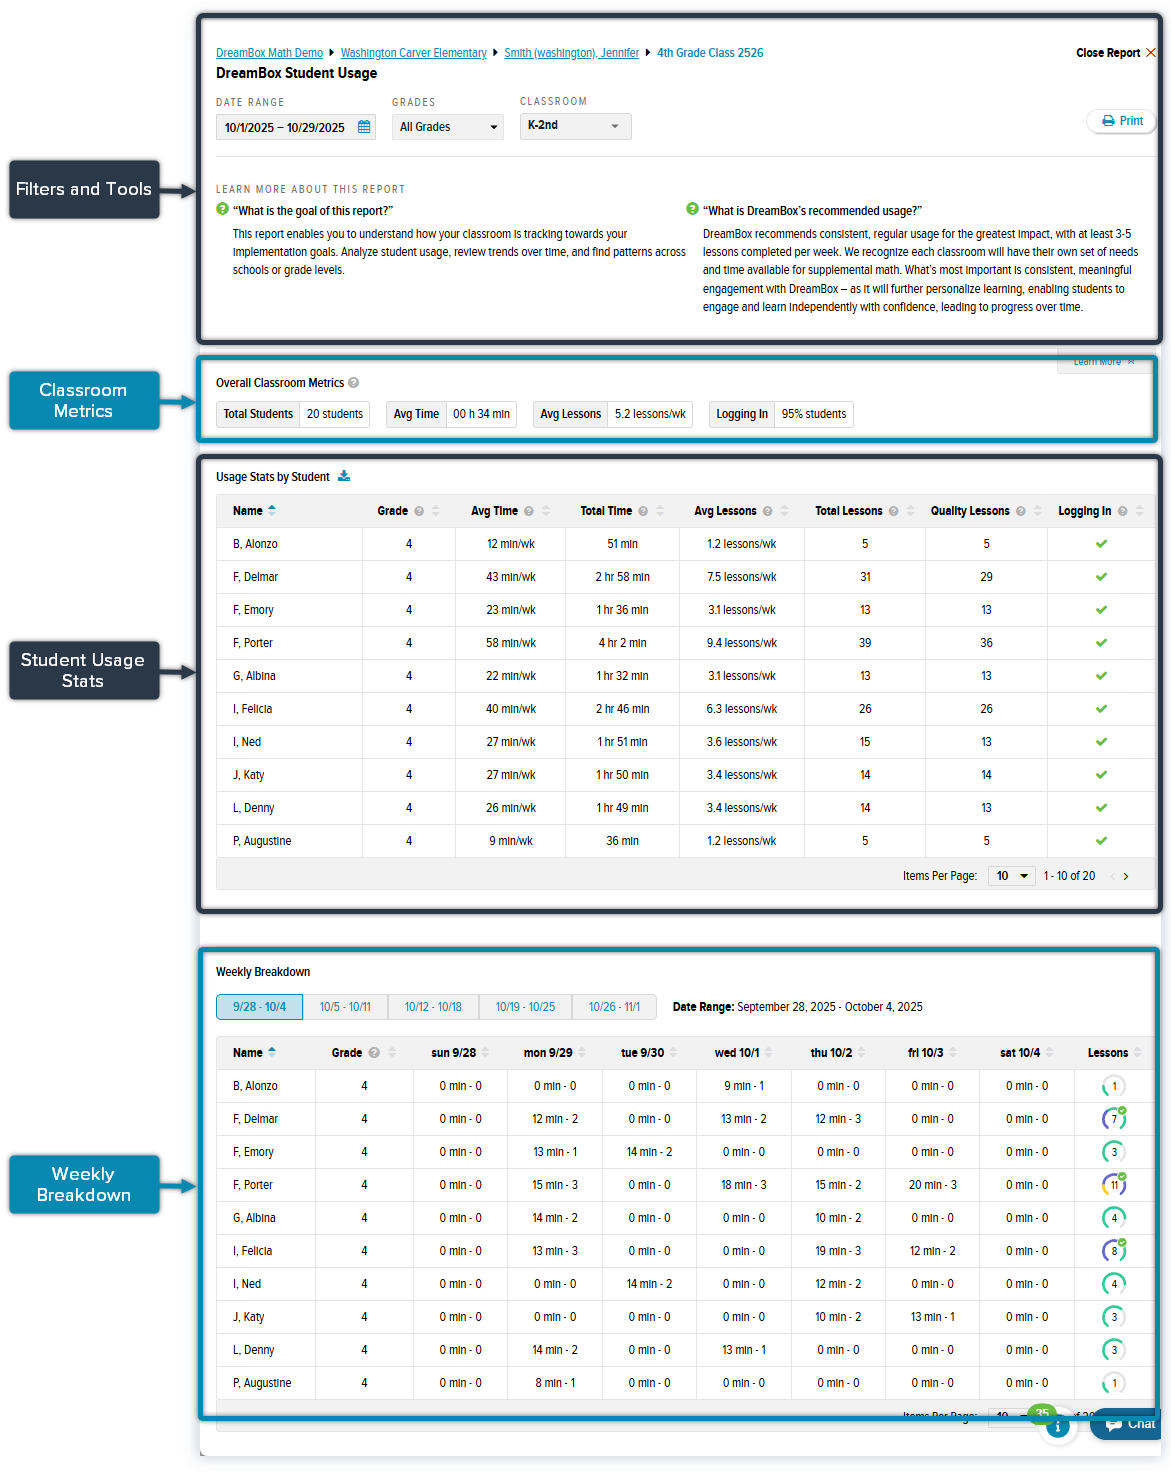Click B, Alonzo in Usage Stats table
1171x1475 pixels.
(255, 544)
